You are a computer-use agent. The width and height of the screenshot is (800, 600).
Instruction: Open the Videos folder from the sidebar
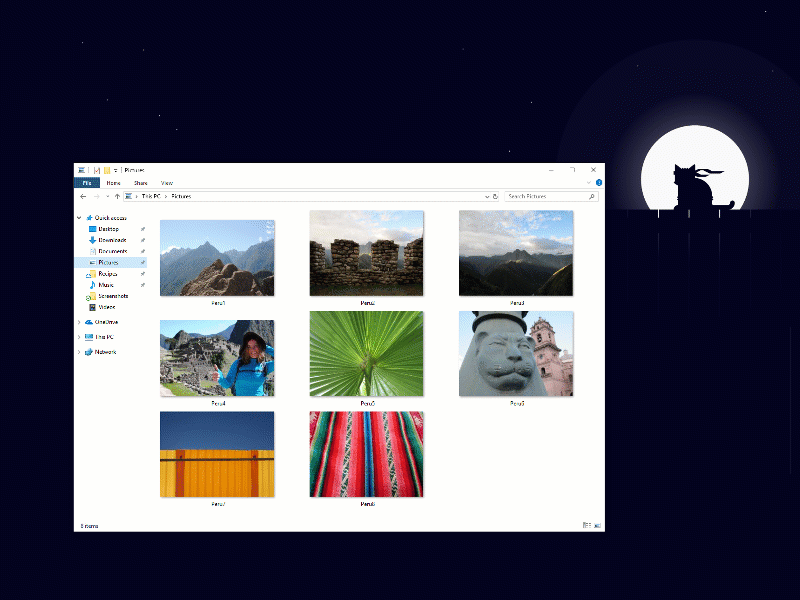pos(106,307)
